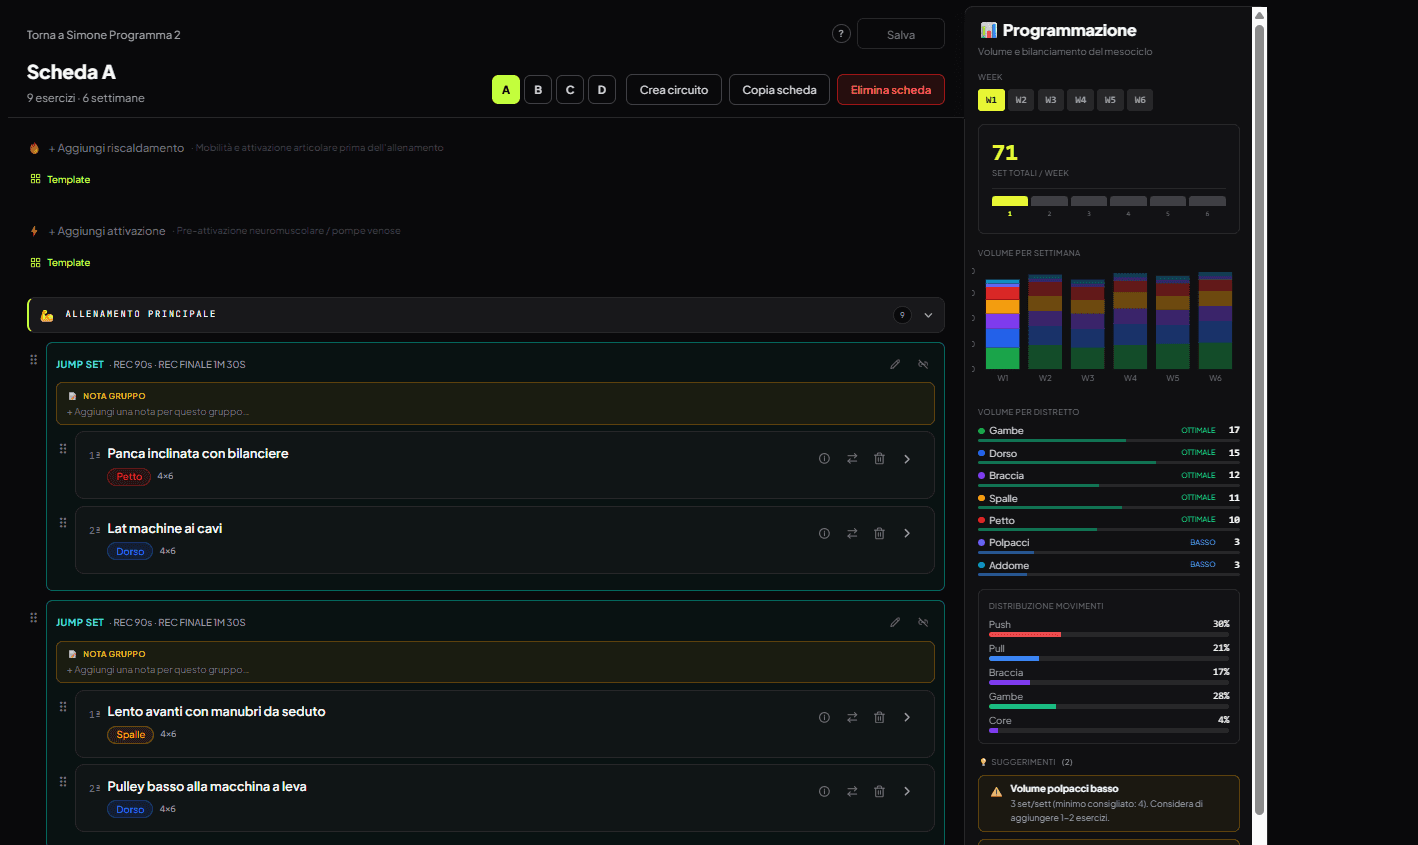Click drag handle beside Pulley basso
Viewport: 1418px width, 845px height.
[63, 781]
